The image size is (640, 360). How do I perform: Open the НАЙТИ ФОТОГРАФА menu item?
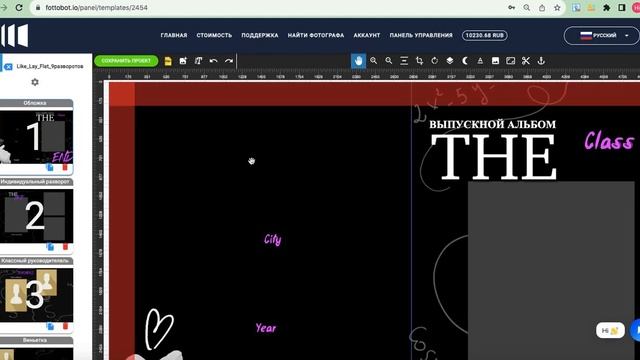(x=316, y=36)
